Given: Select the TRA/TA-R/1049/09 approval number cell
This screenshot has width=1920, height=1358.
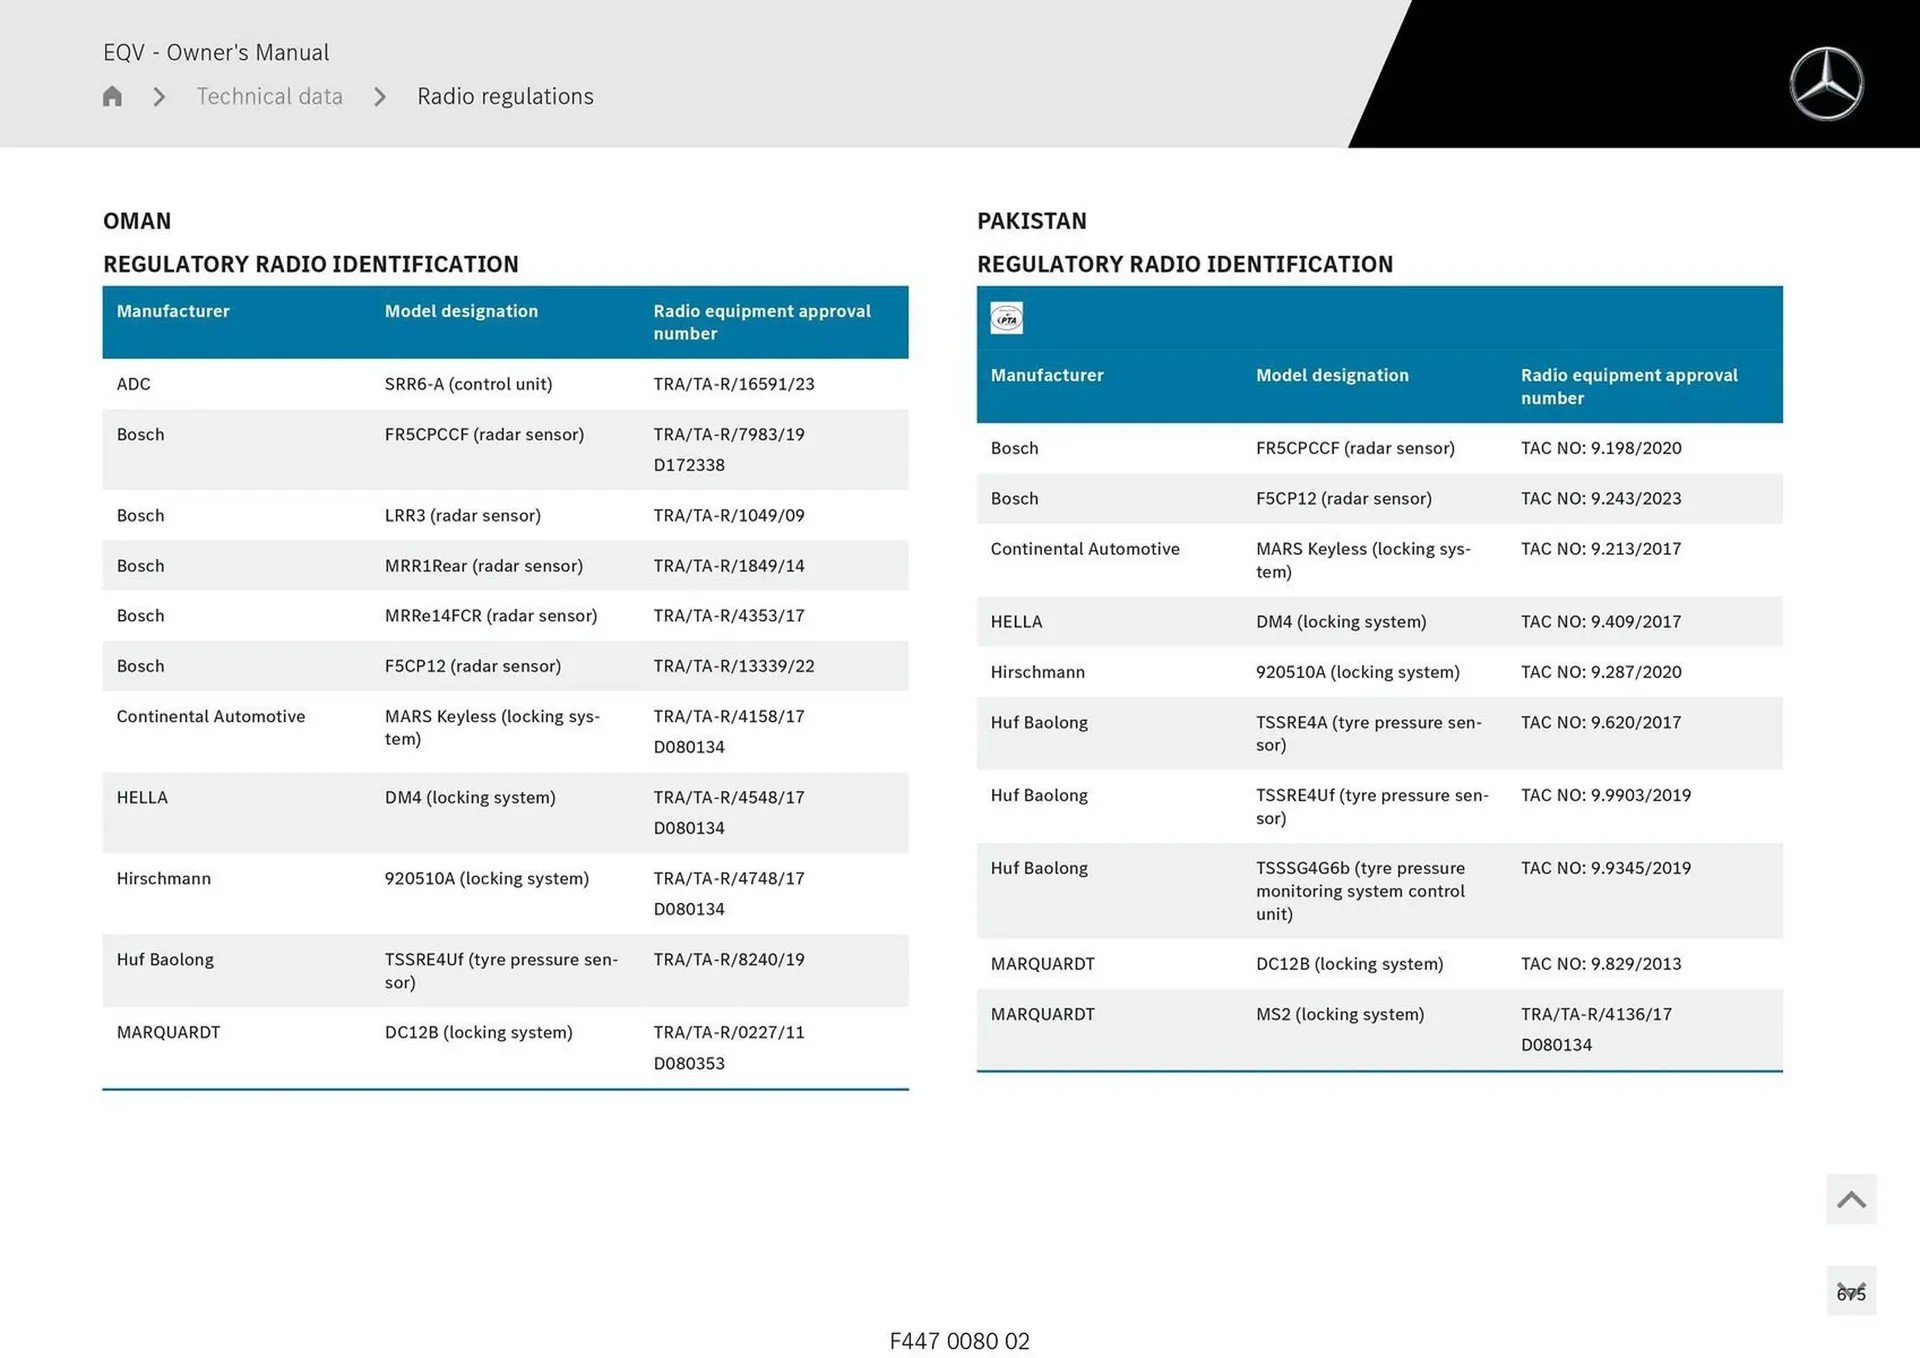Looking at the screenshot, I should pyautogui.click(x=728, y=515).
